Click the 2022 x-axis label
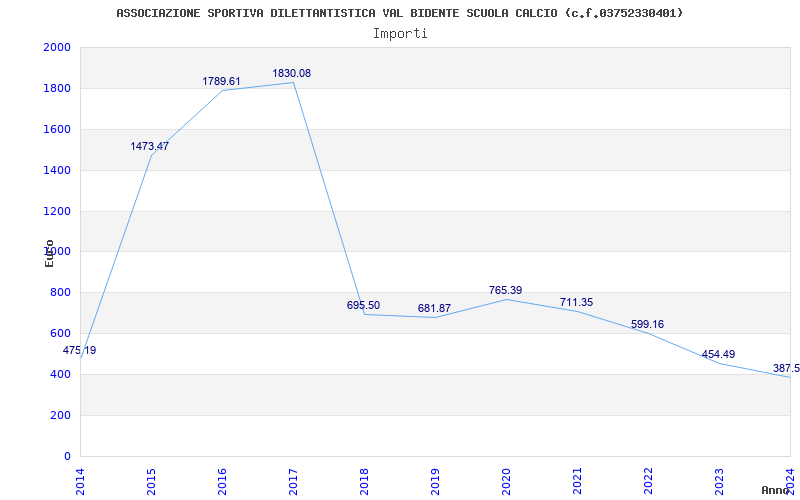800x500 pixels. click(x=648, y=481)
